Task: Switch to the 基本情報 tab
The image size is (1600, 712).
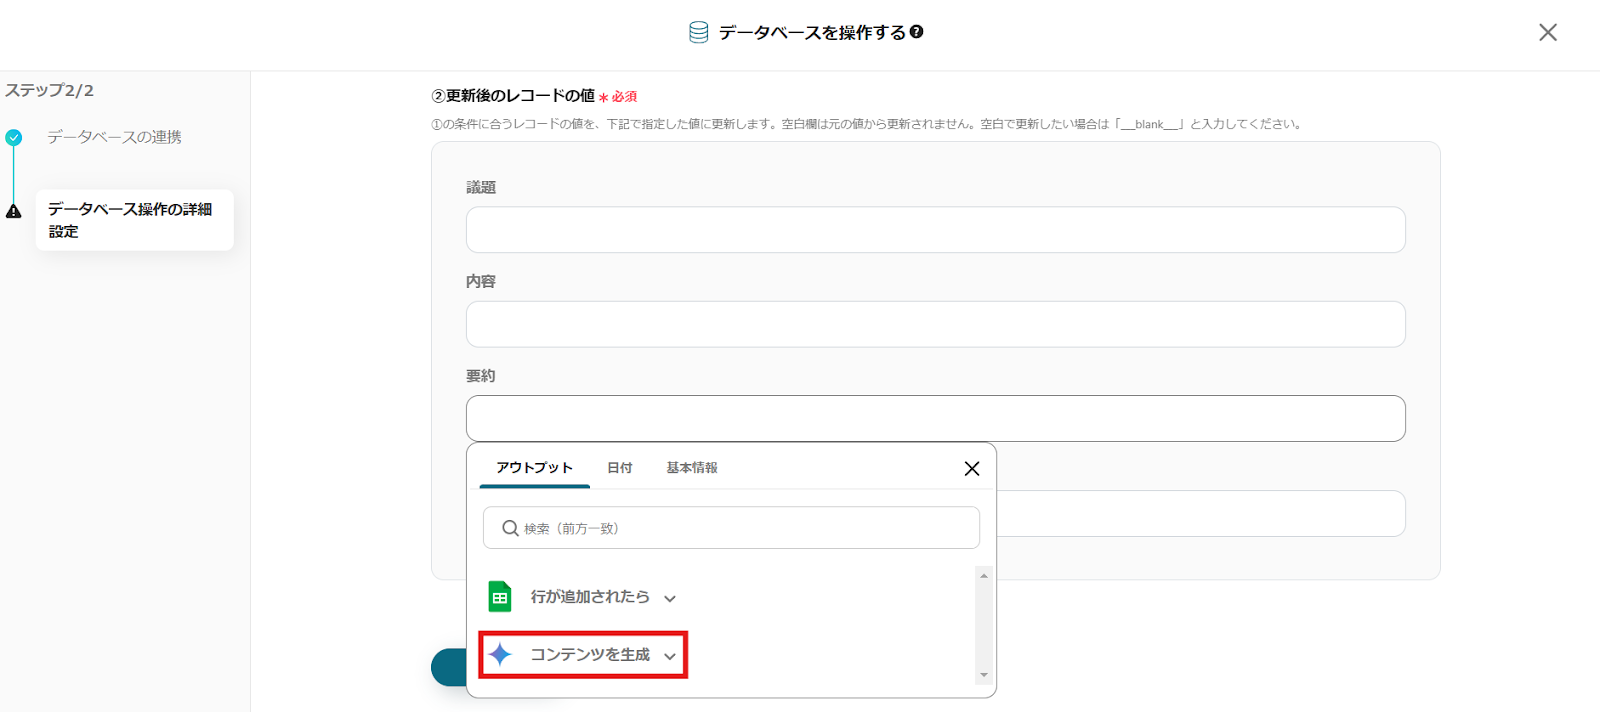Action: [x=692, y=468]
